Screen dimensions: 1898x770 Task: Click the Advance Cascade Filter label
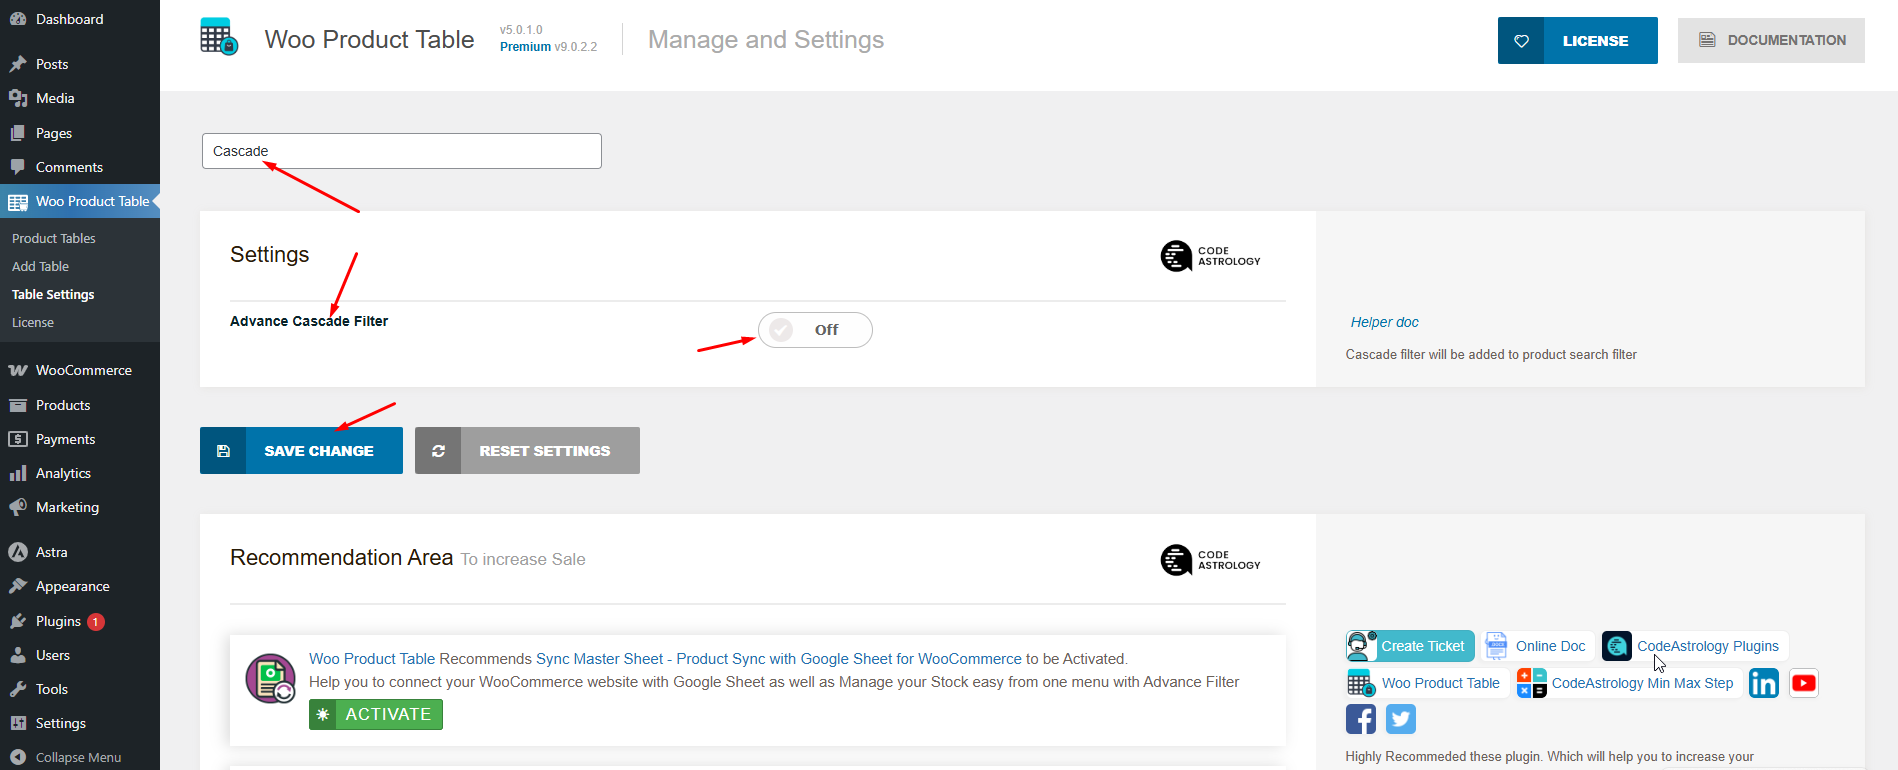point(309,321)
